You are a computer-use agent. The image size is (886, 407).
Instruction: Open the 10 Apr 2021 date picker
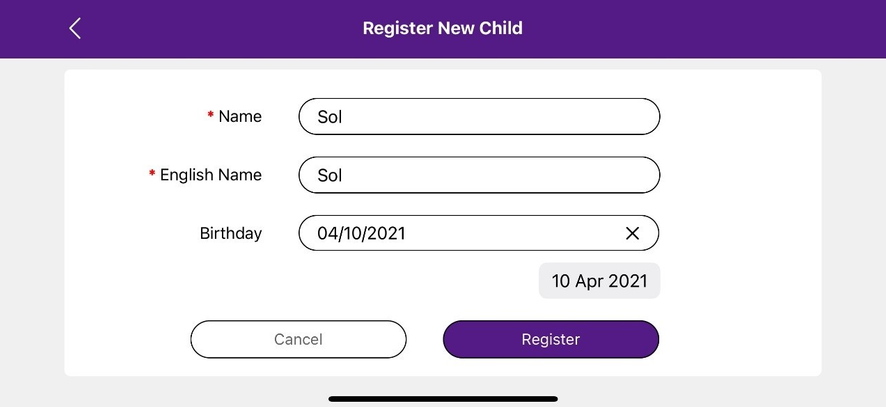[x=599, y=281]
